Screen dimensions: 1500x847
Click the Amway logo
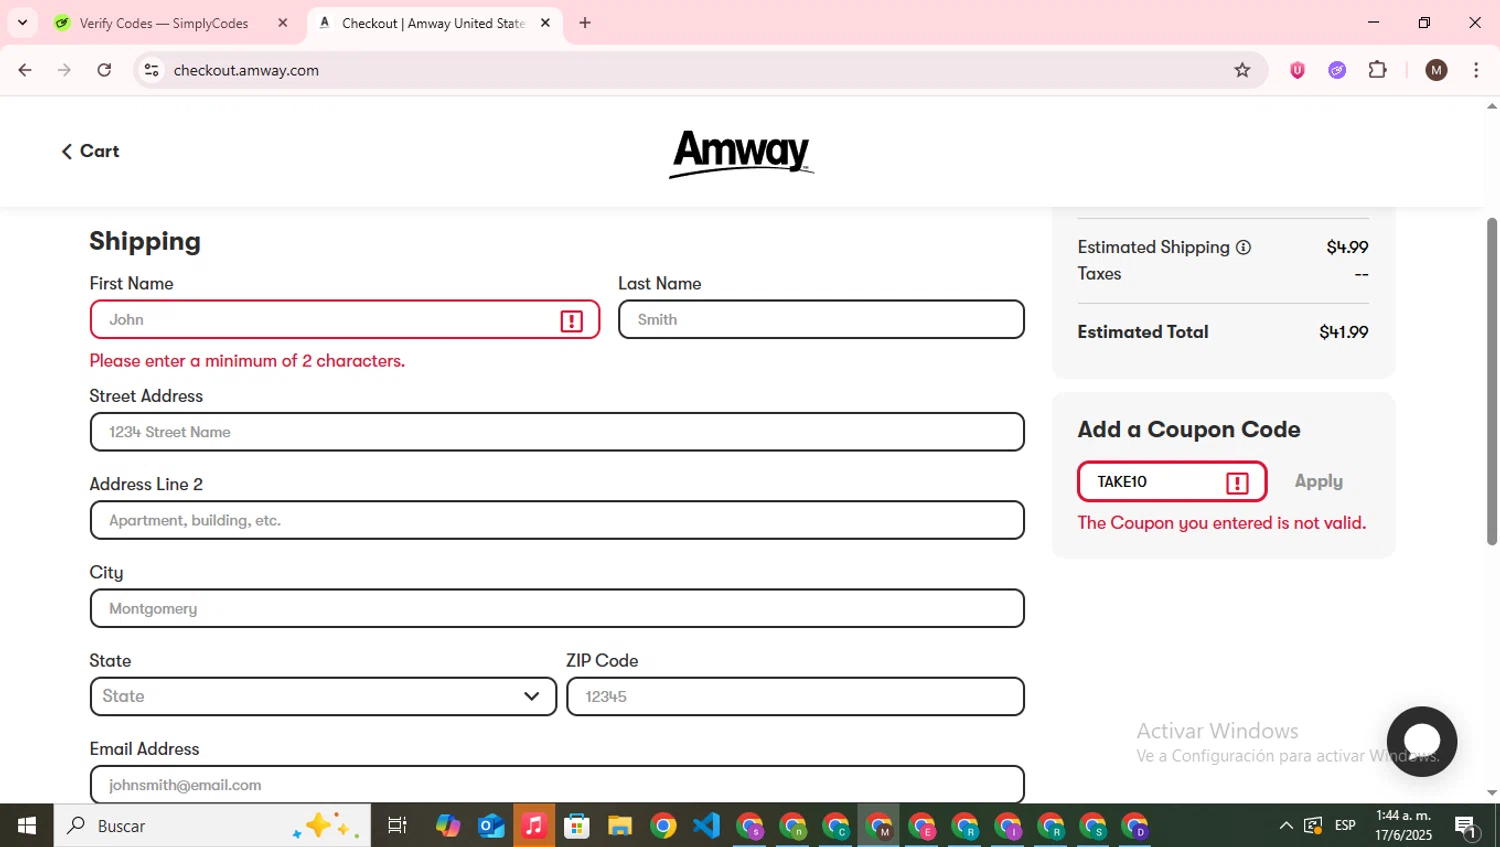(x=741, y=154)
